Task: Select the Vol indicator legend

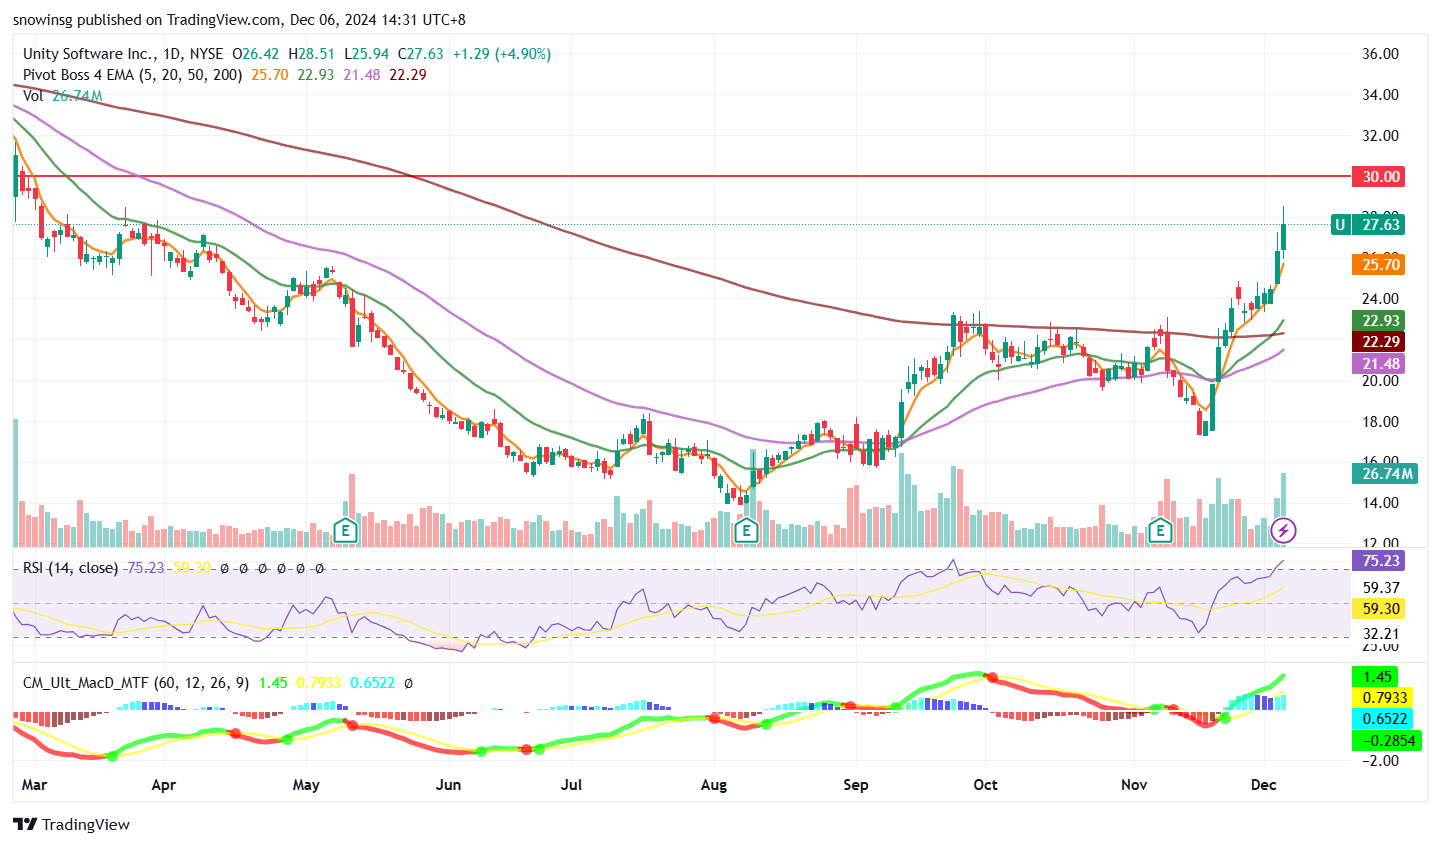Action: click(33, 96)
